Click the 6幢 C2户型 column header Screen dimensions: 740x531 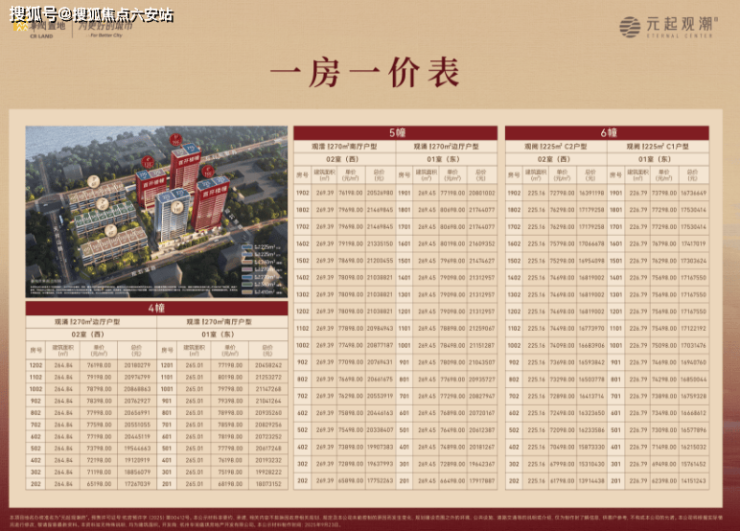click(x=555, y=146)
